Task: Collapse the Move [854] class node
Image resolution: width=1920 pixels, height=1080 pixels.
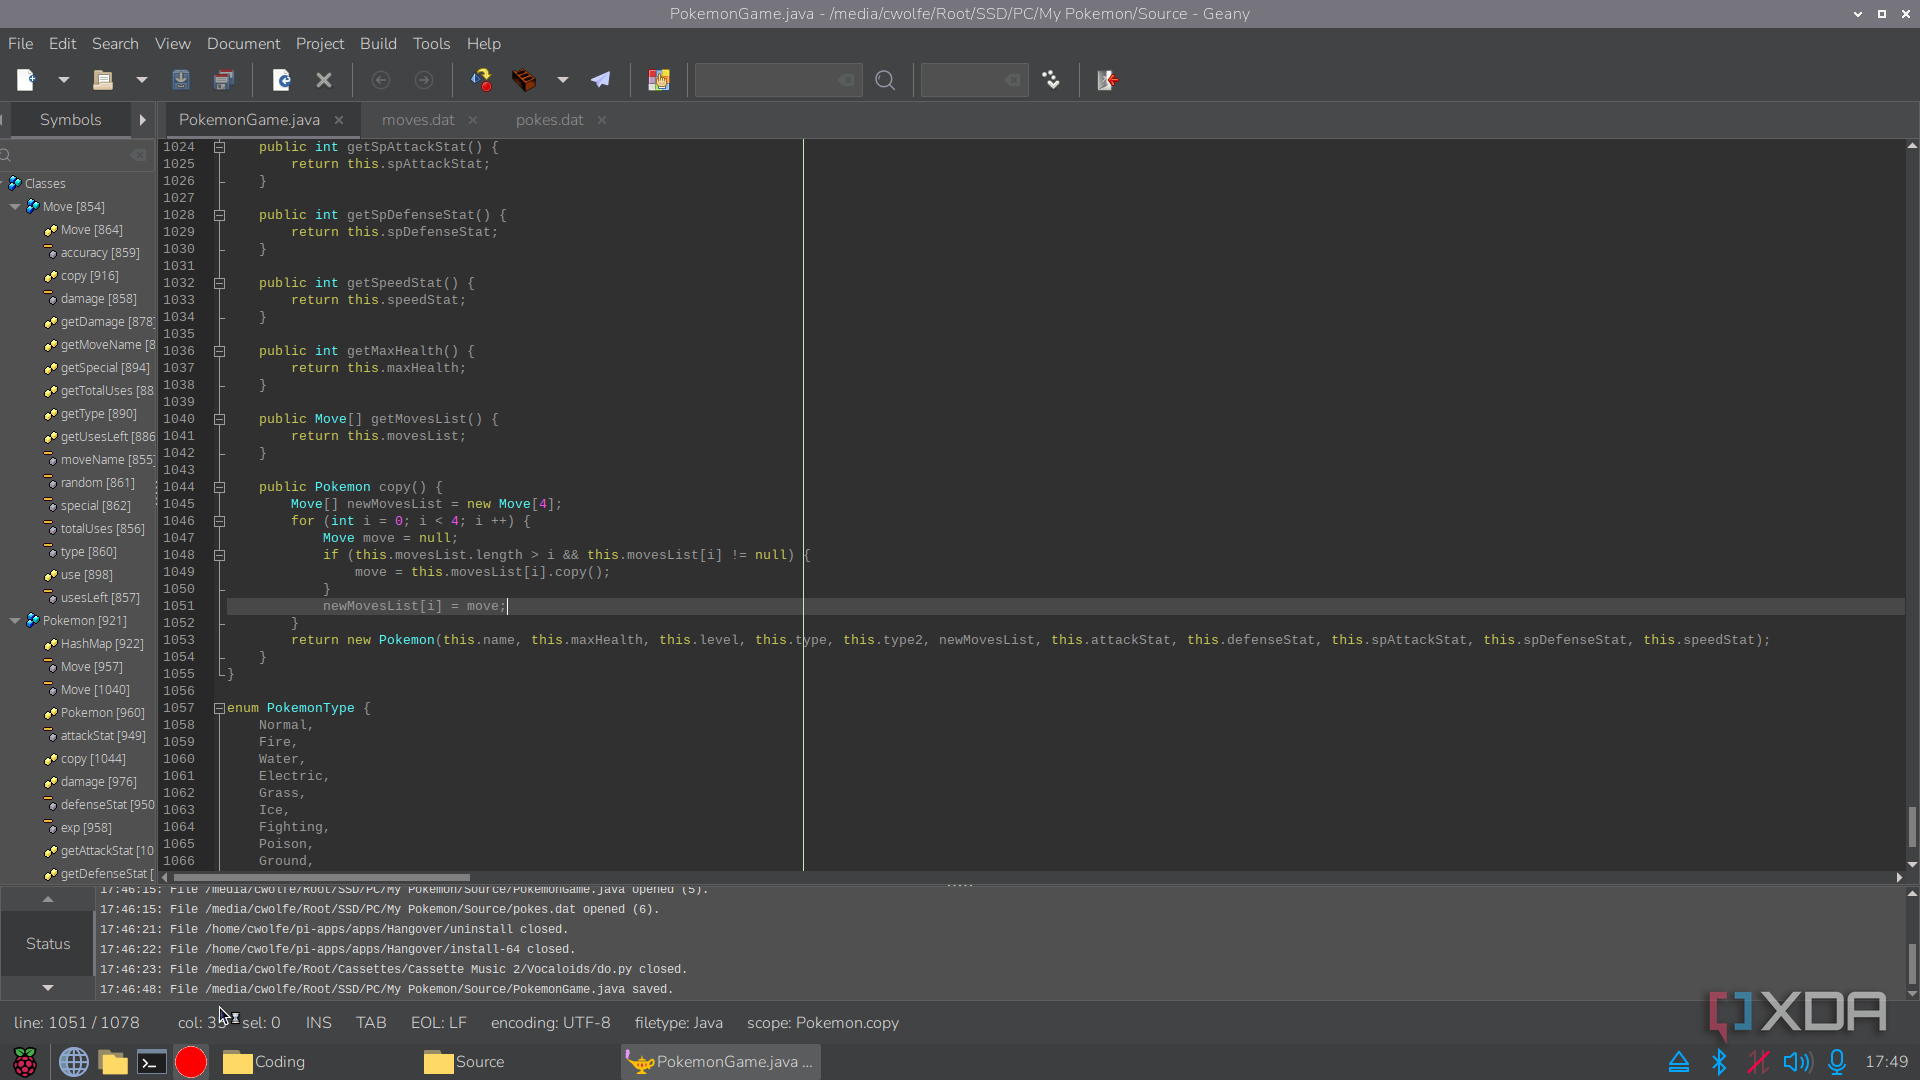Action: [x=15, y=207]
